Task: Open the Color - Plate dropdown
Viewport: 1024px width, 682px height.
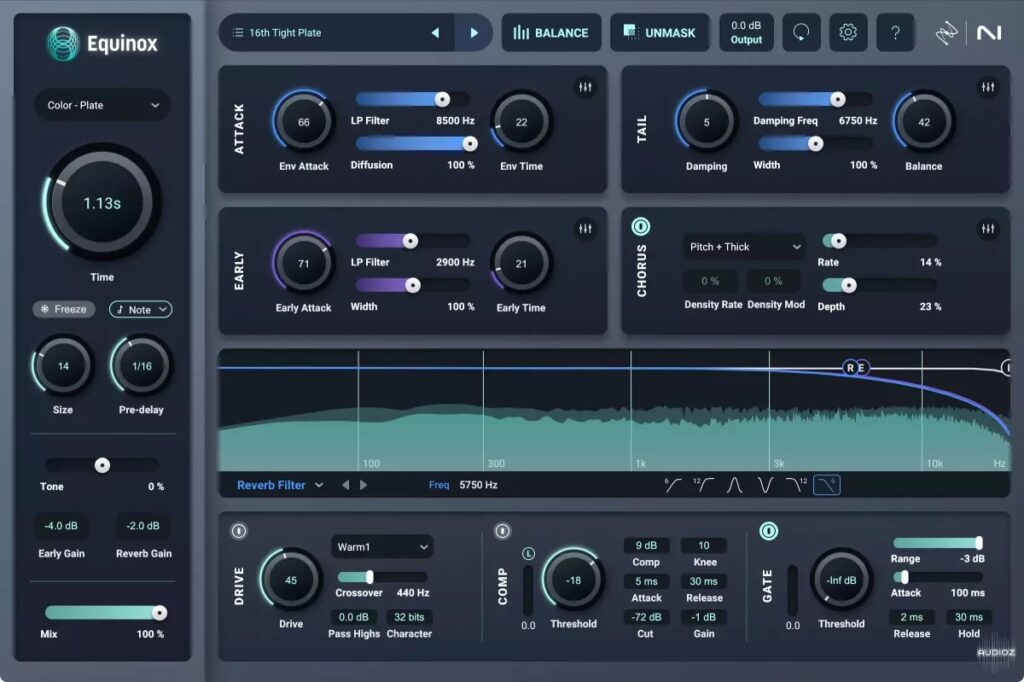Action: coord(103,105)
